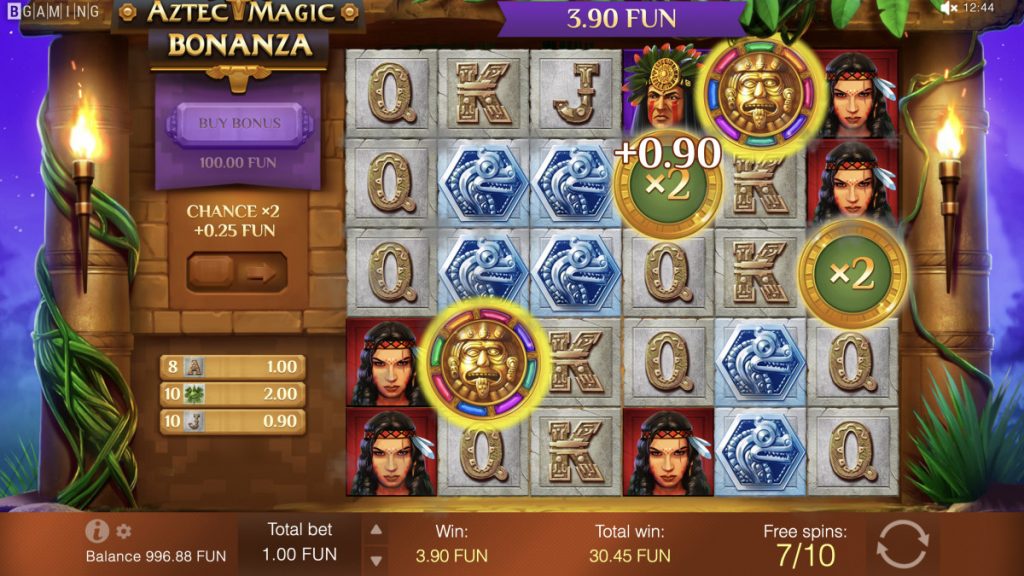This screenshot has height=576, width=1024.
Task: Select the leaf symbol win entry 2.00
Action: coord(232,394)
